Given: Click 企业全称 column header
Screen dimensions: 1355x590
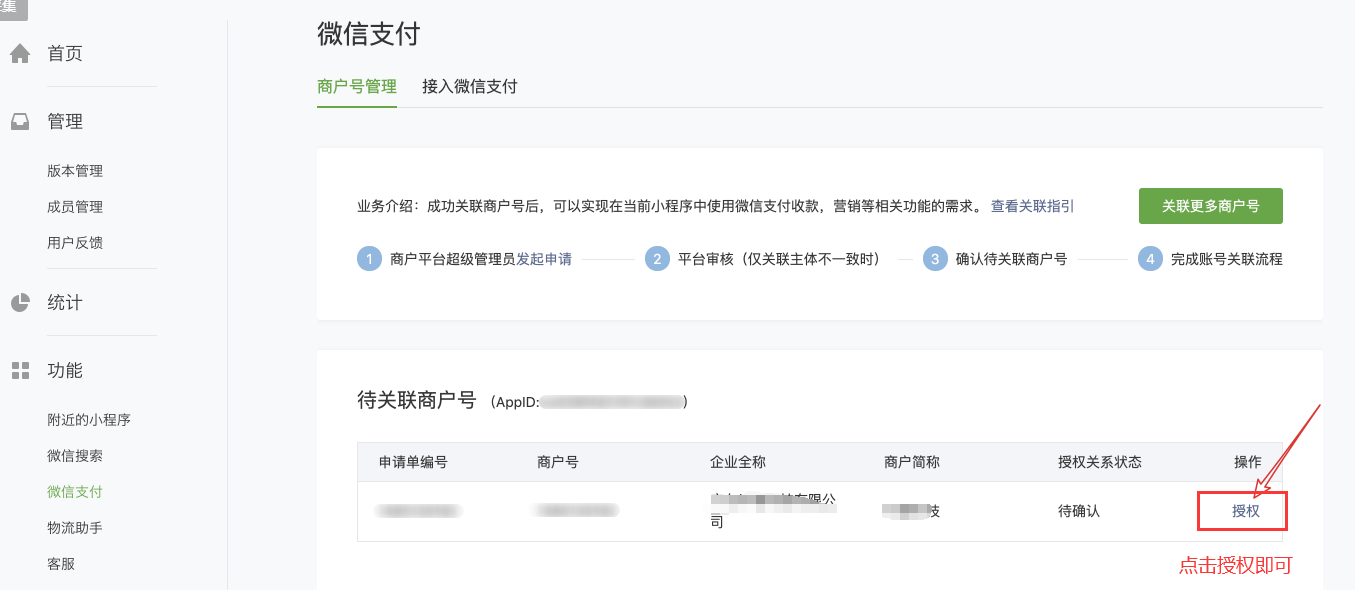Looking at the screenshot, I should [738, 462].
